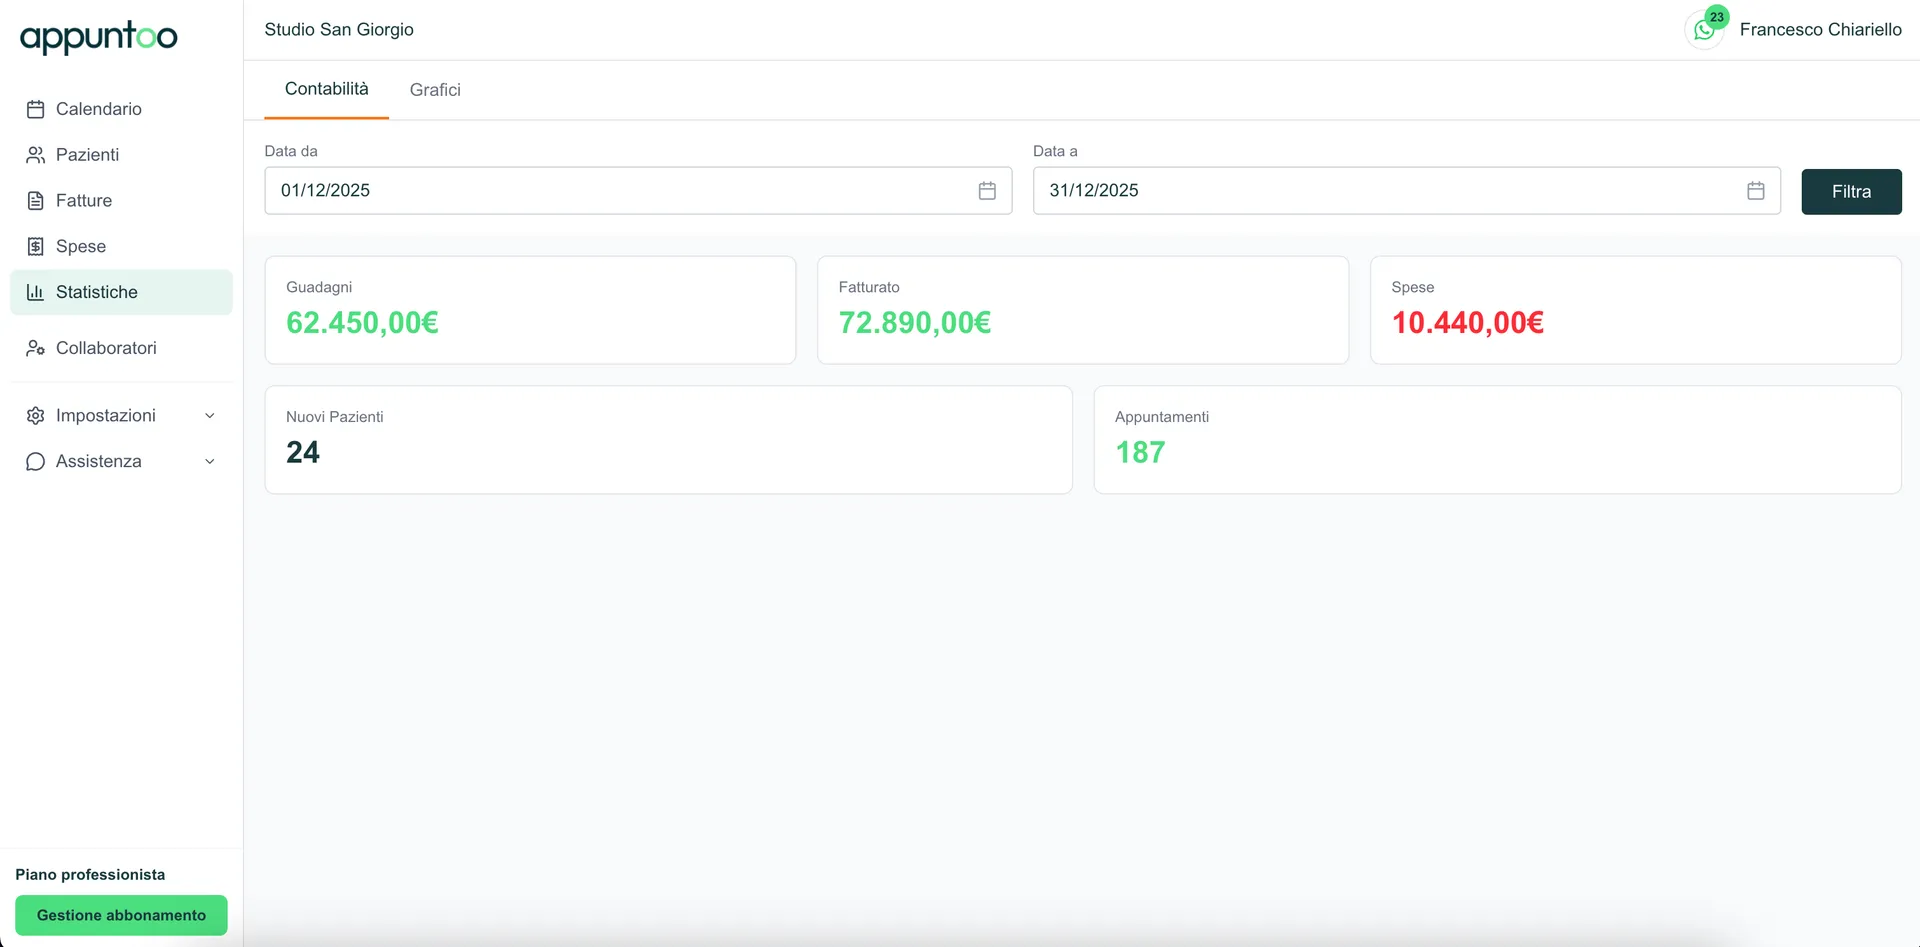Select the Statistiche chart icon
This screenshot has width=1920, height=947.
coord(36,292)
